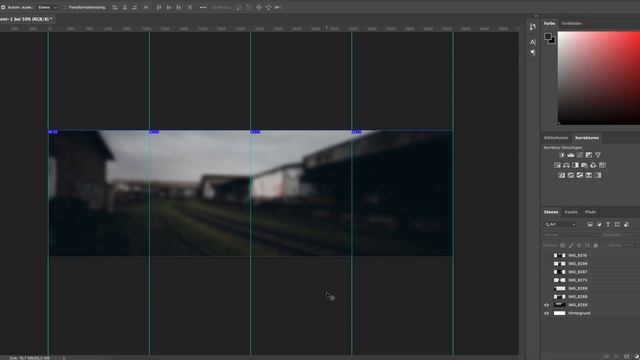
Task: Align top edges in options bar
Action: pyautogui.click(x=159, y=7)
